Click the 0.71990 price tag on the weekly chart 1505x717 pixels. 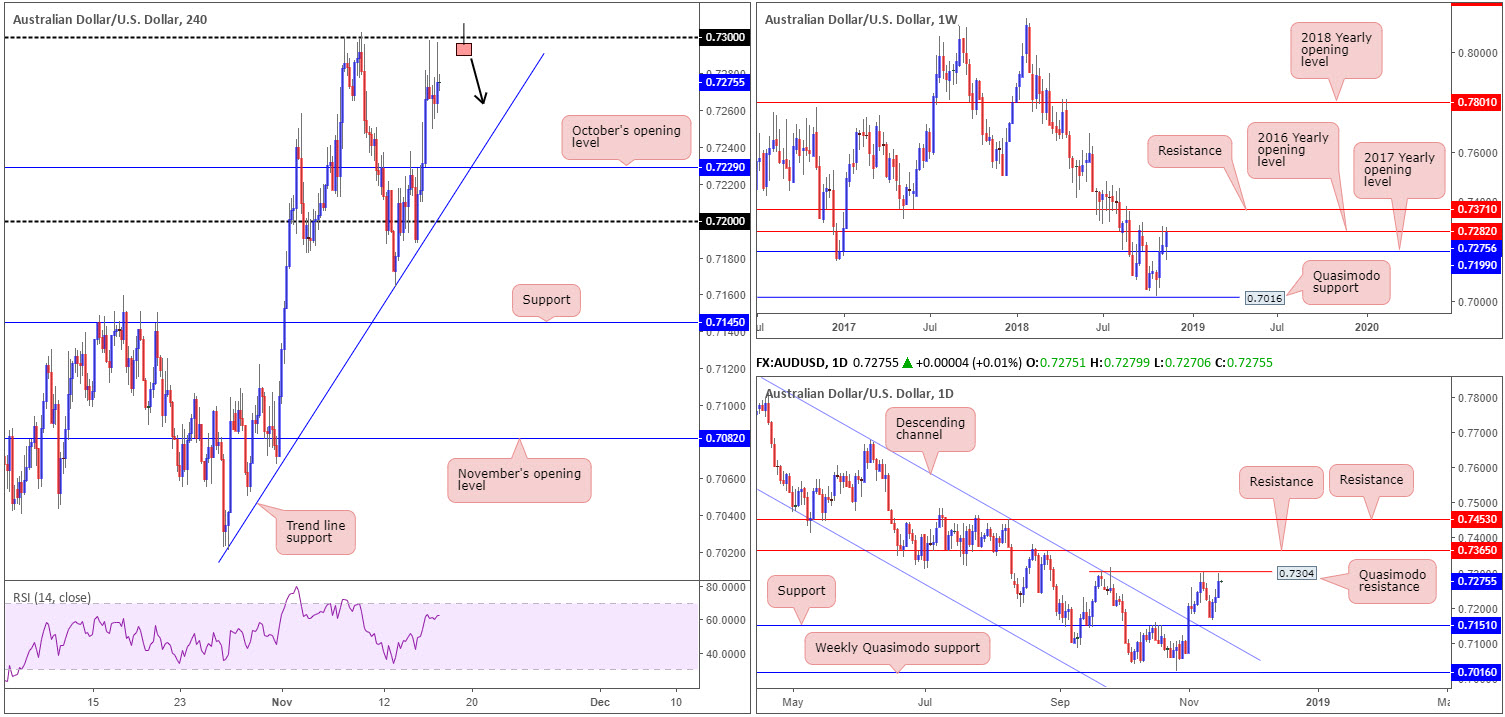pos(1477,265)
